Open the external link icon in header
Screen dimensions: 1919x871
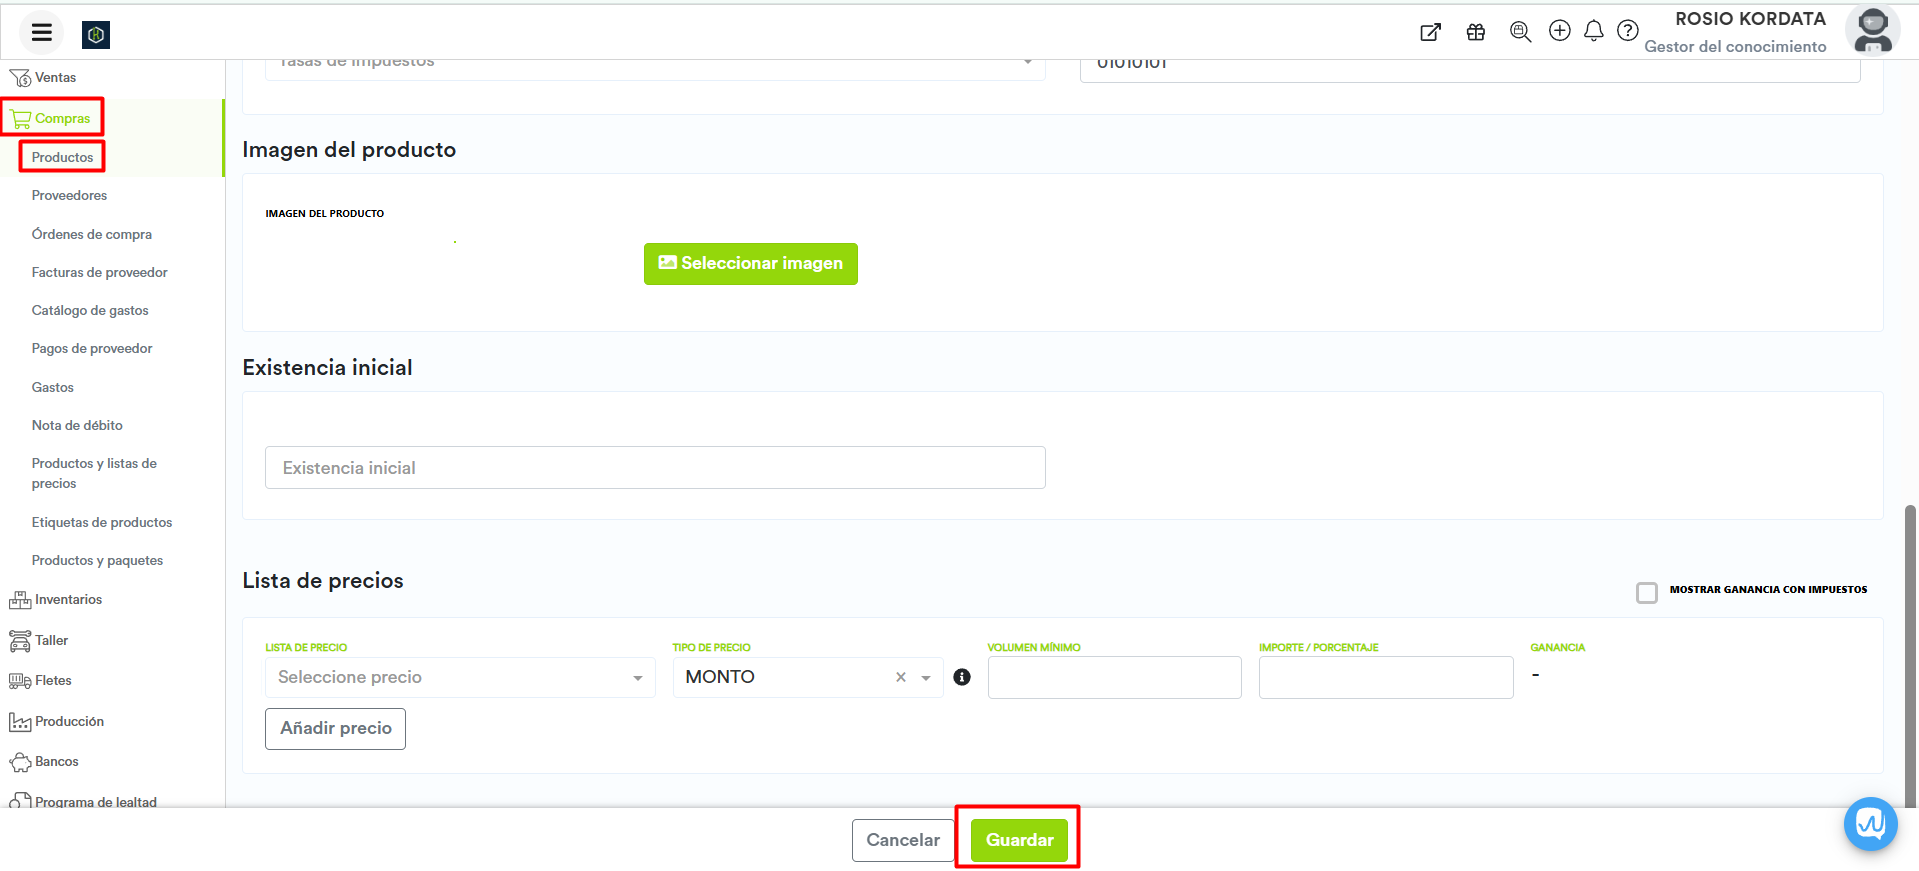pos(1430,32)
